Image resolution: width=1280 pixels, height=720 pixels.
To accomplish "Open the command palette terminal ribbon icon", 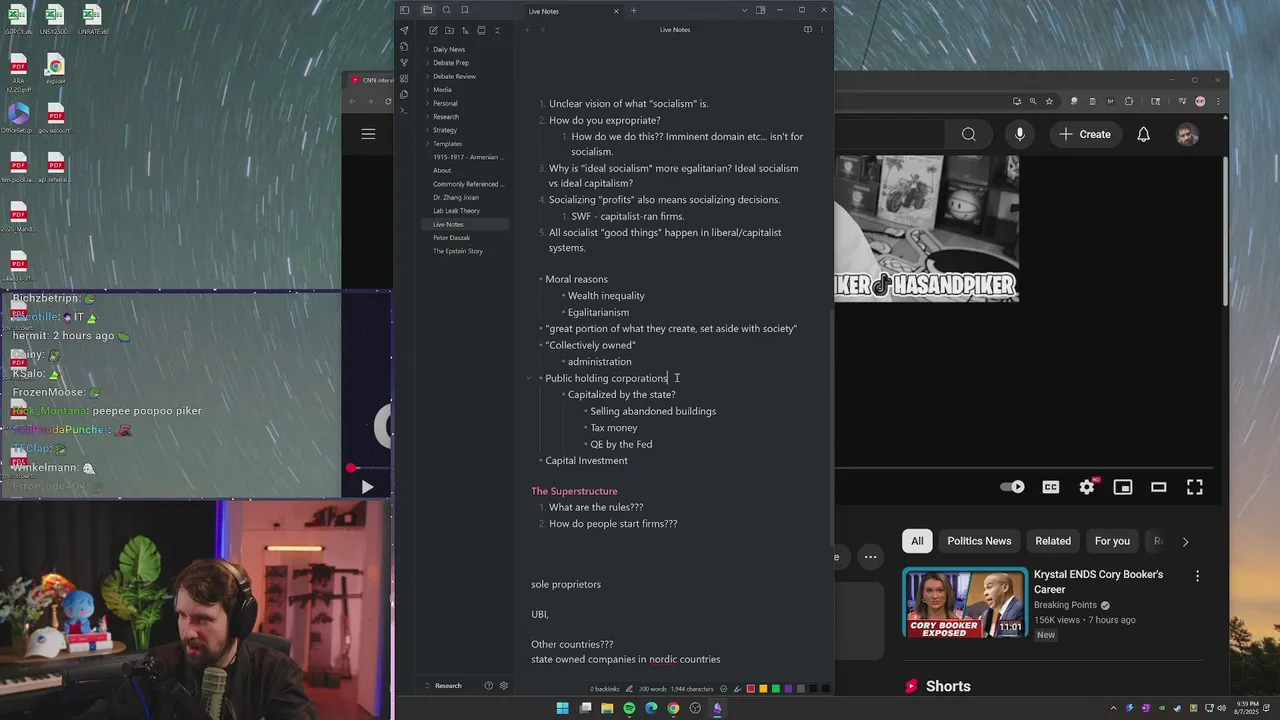I will (404, 110).
